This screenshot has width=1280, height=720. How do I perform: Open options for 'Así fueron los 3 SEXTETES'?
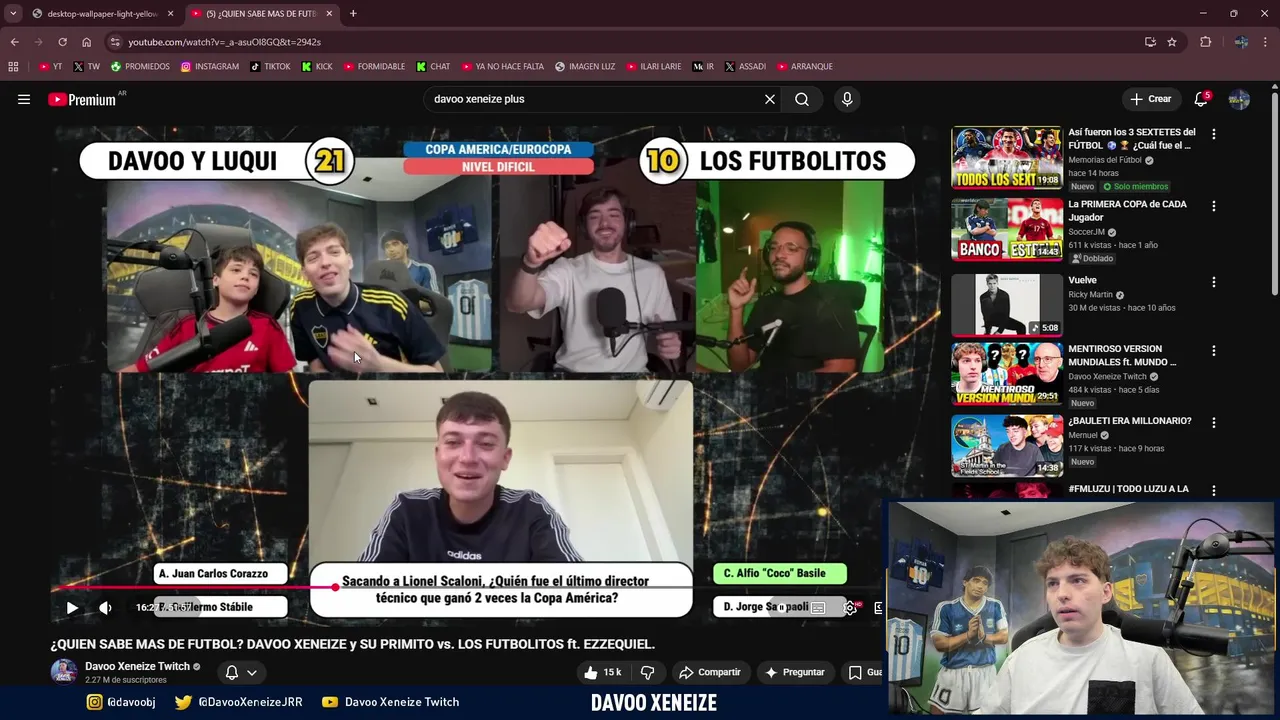point(1214,134)
